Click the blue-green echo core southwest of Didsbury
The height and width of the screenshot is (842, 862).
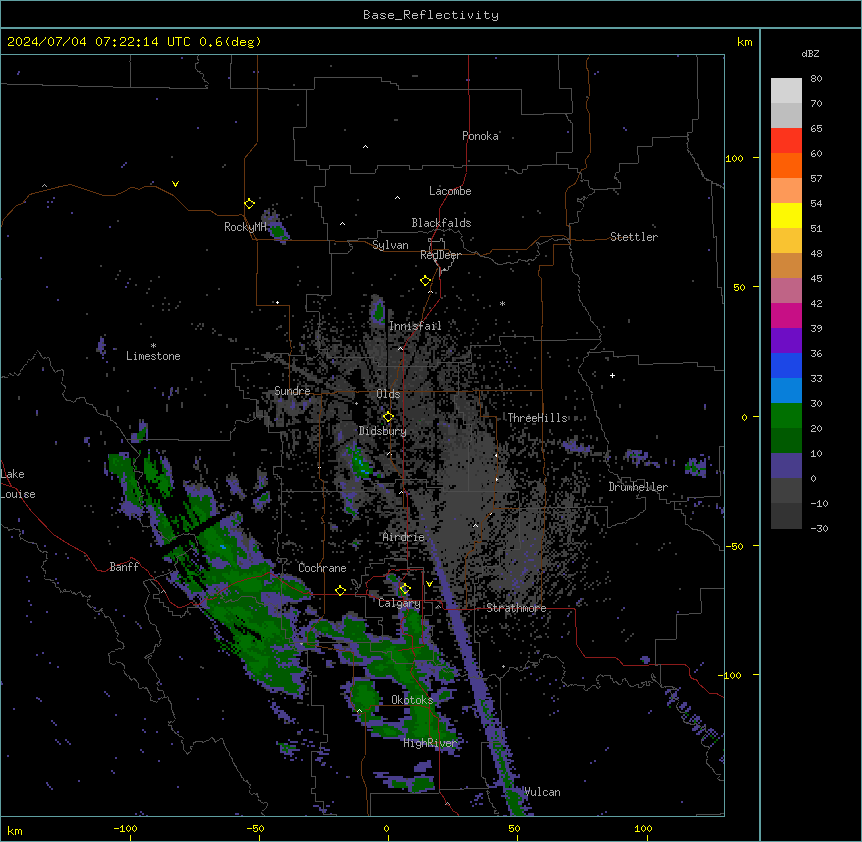pyautogui.click(x=361, y=464)
